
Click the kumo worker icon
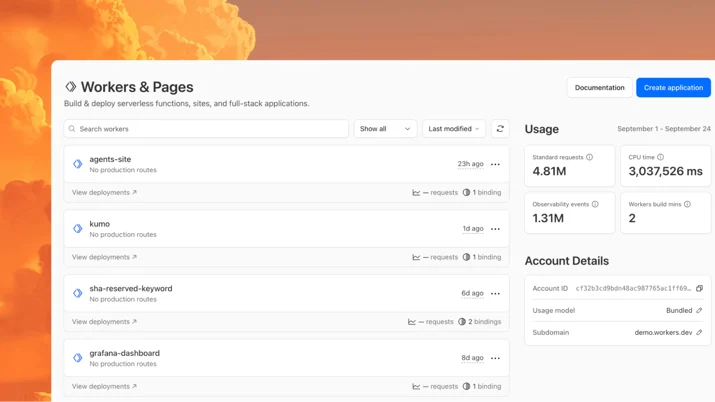78,229
